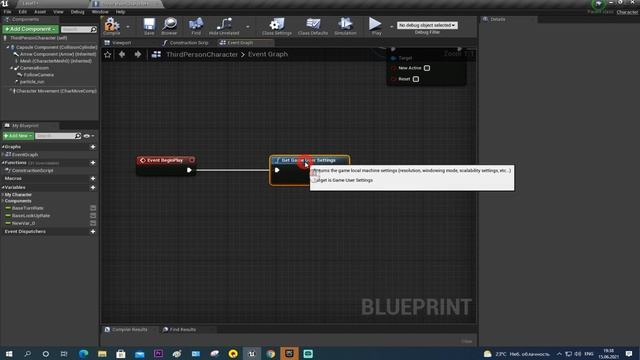This screenshot has height=360, width=640.
Task: Open Class Settings icon
Action: point(277,24)
